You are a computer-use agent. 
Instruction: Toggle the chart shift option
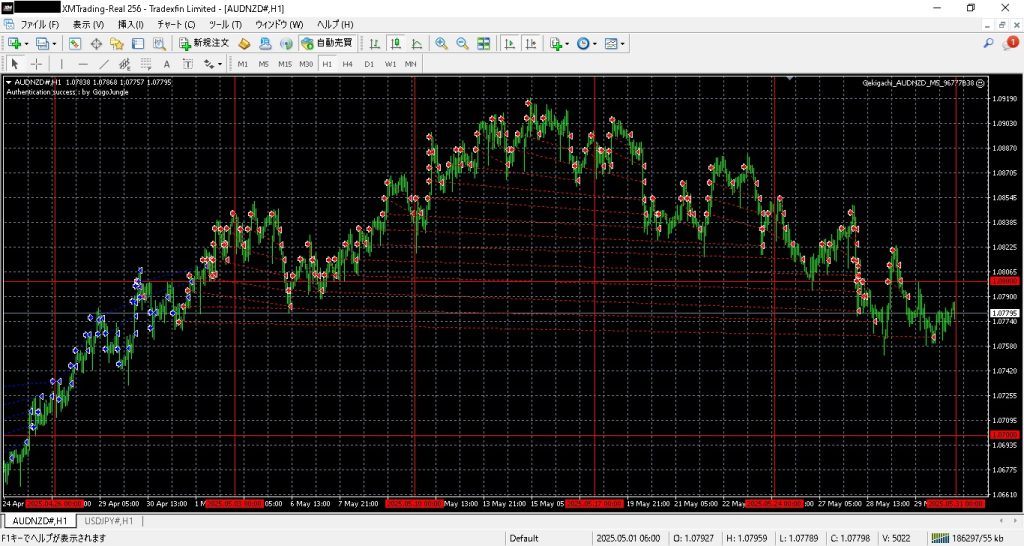tap(531, 43)
